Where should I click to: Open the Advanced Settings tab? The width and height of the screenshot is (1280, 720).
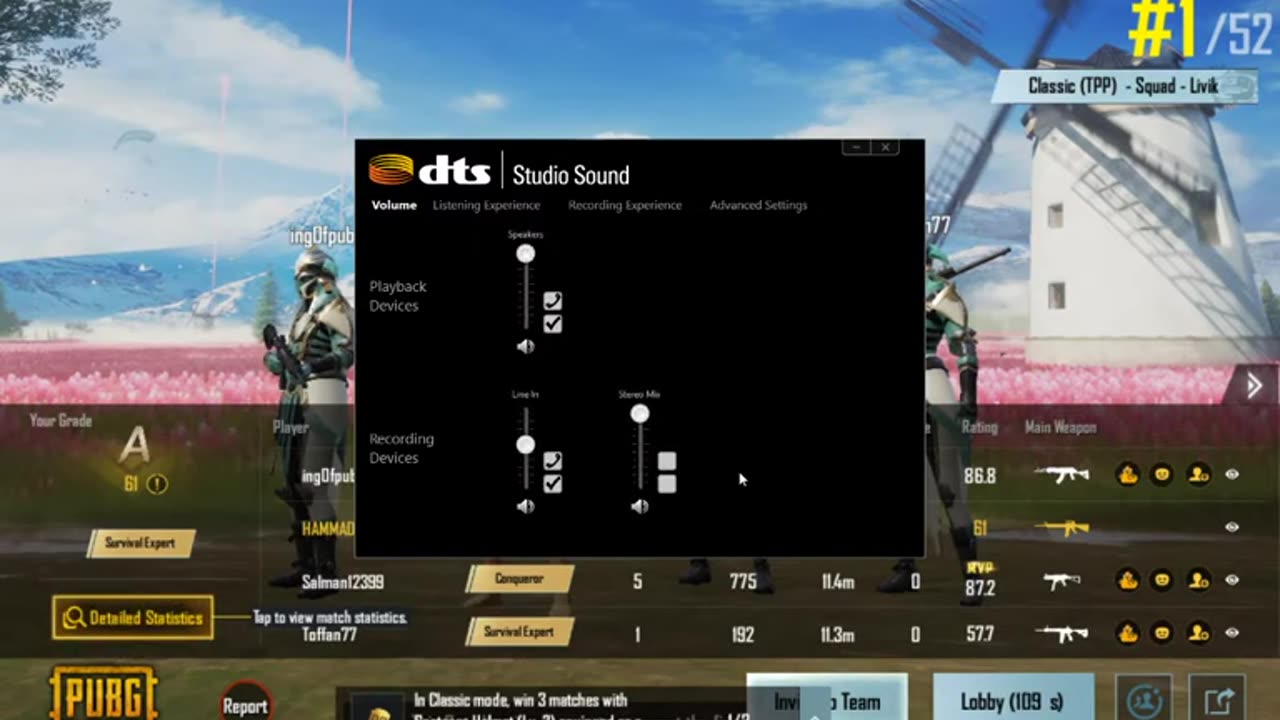(x=758, y=205)
